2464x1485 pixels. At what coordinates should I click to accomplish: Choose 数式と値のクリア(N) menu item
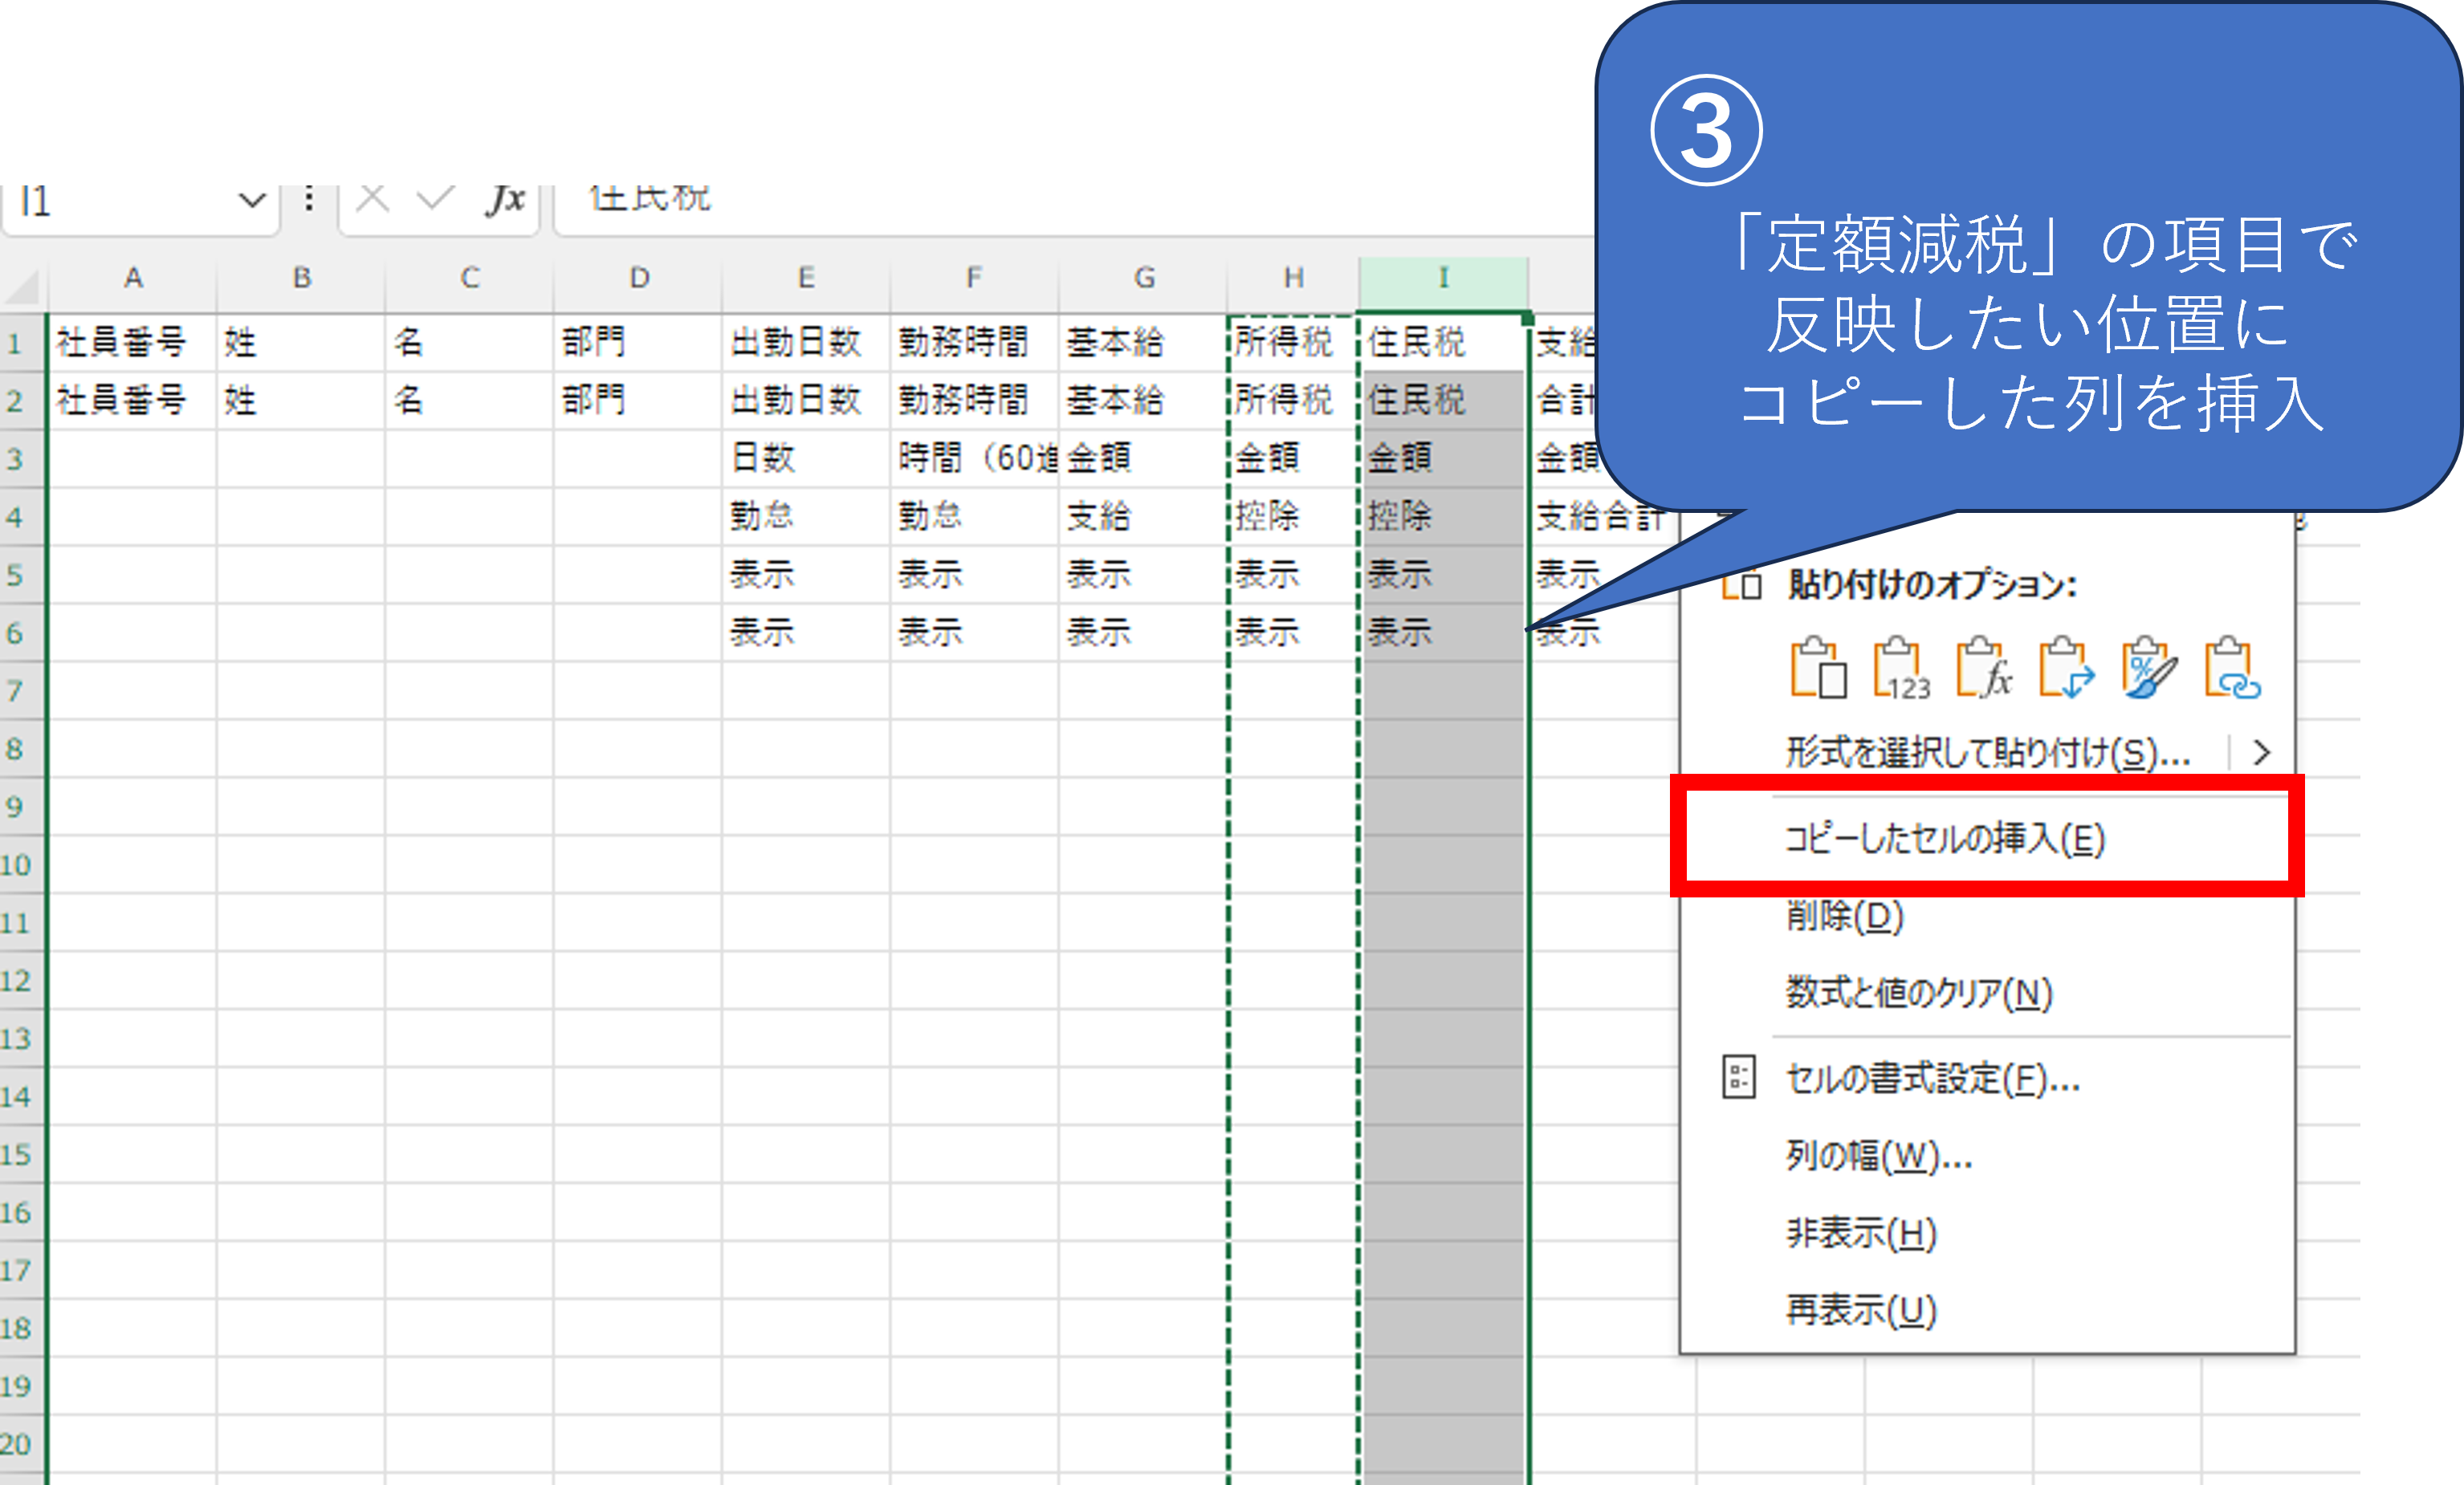[x=1987, y=993]
